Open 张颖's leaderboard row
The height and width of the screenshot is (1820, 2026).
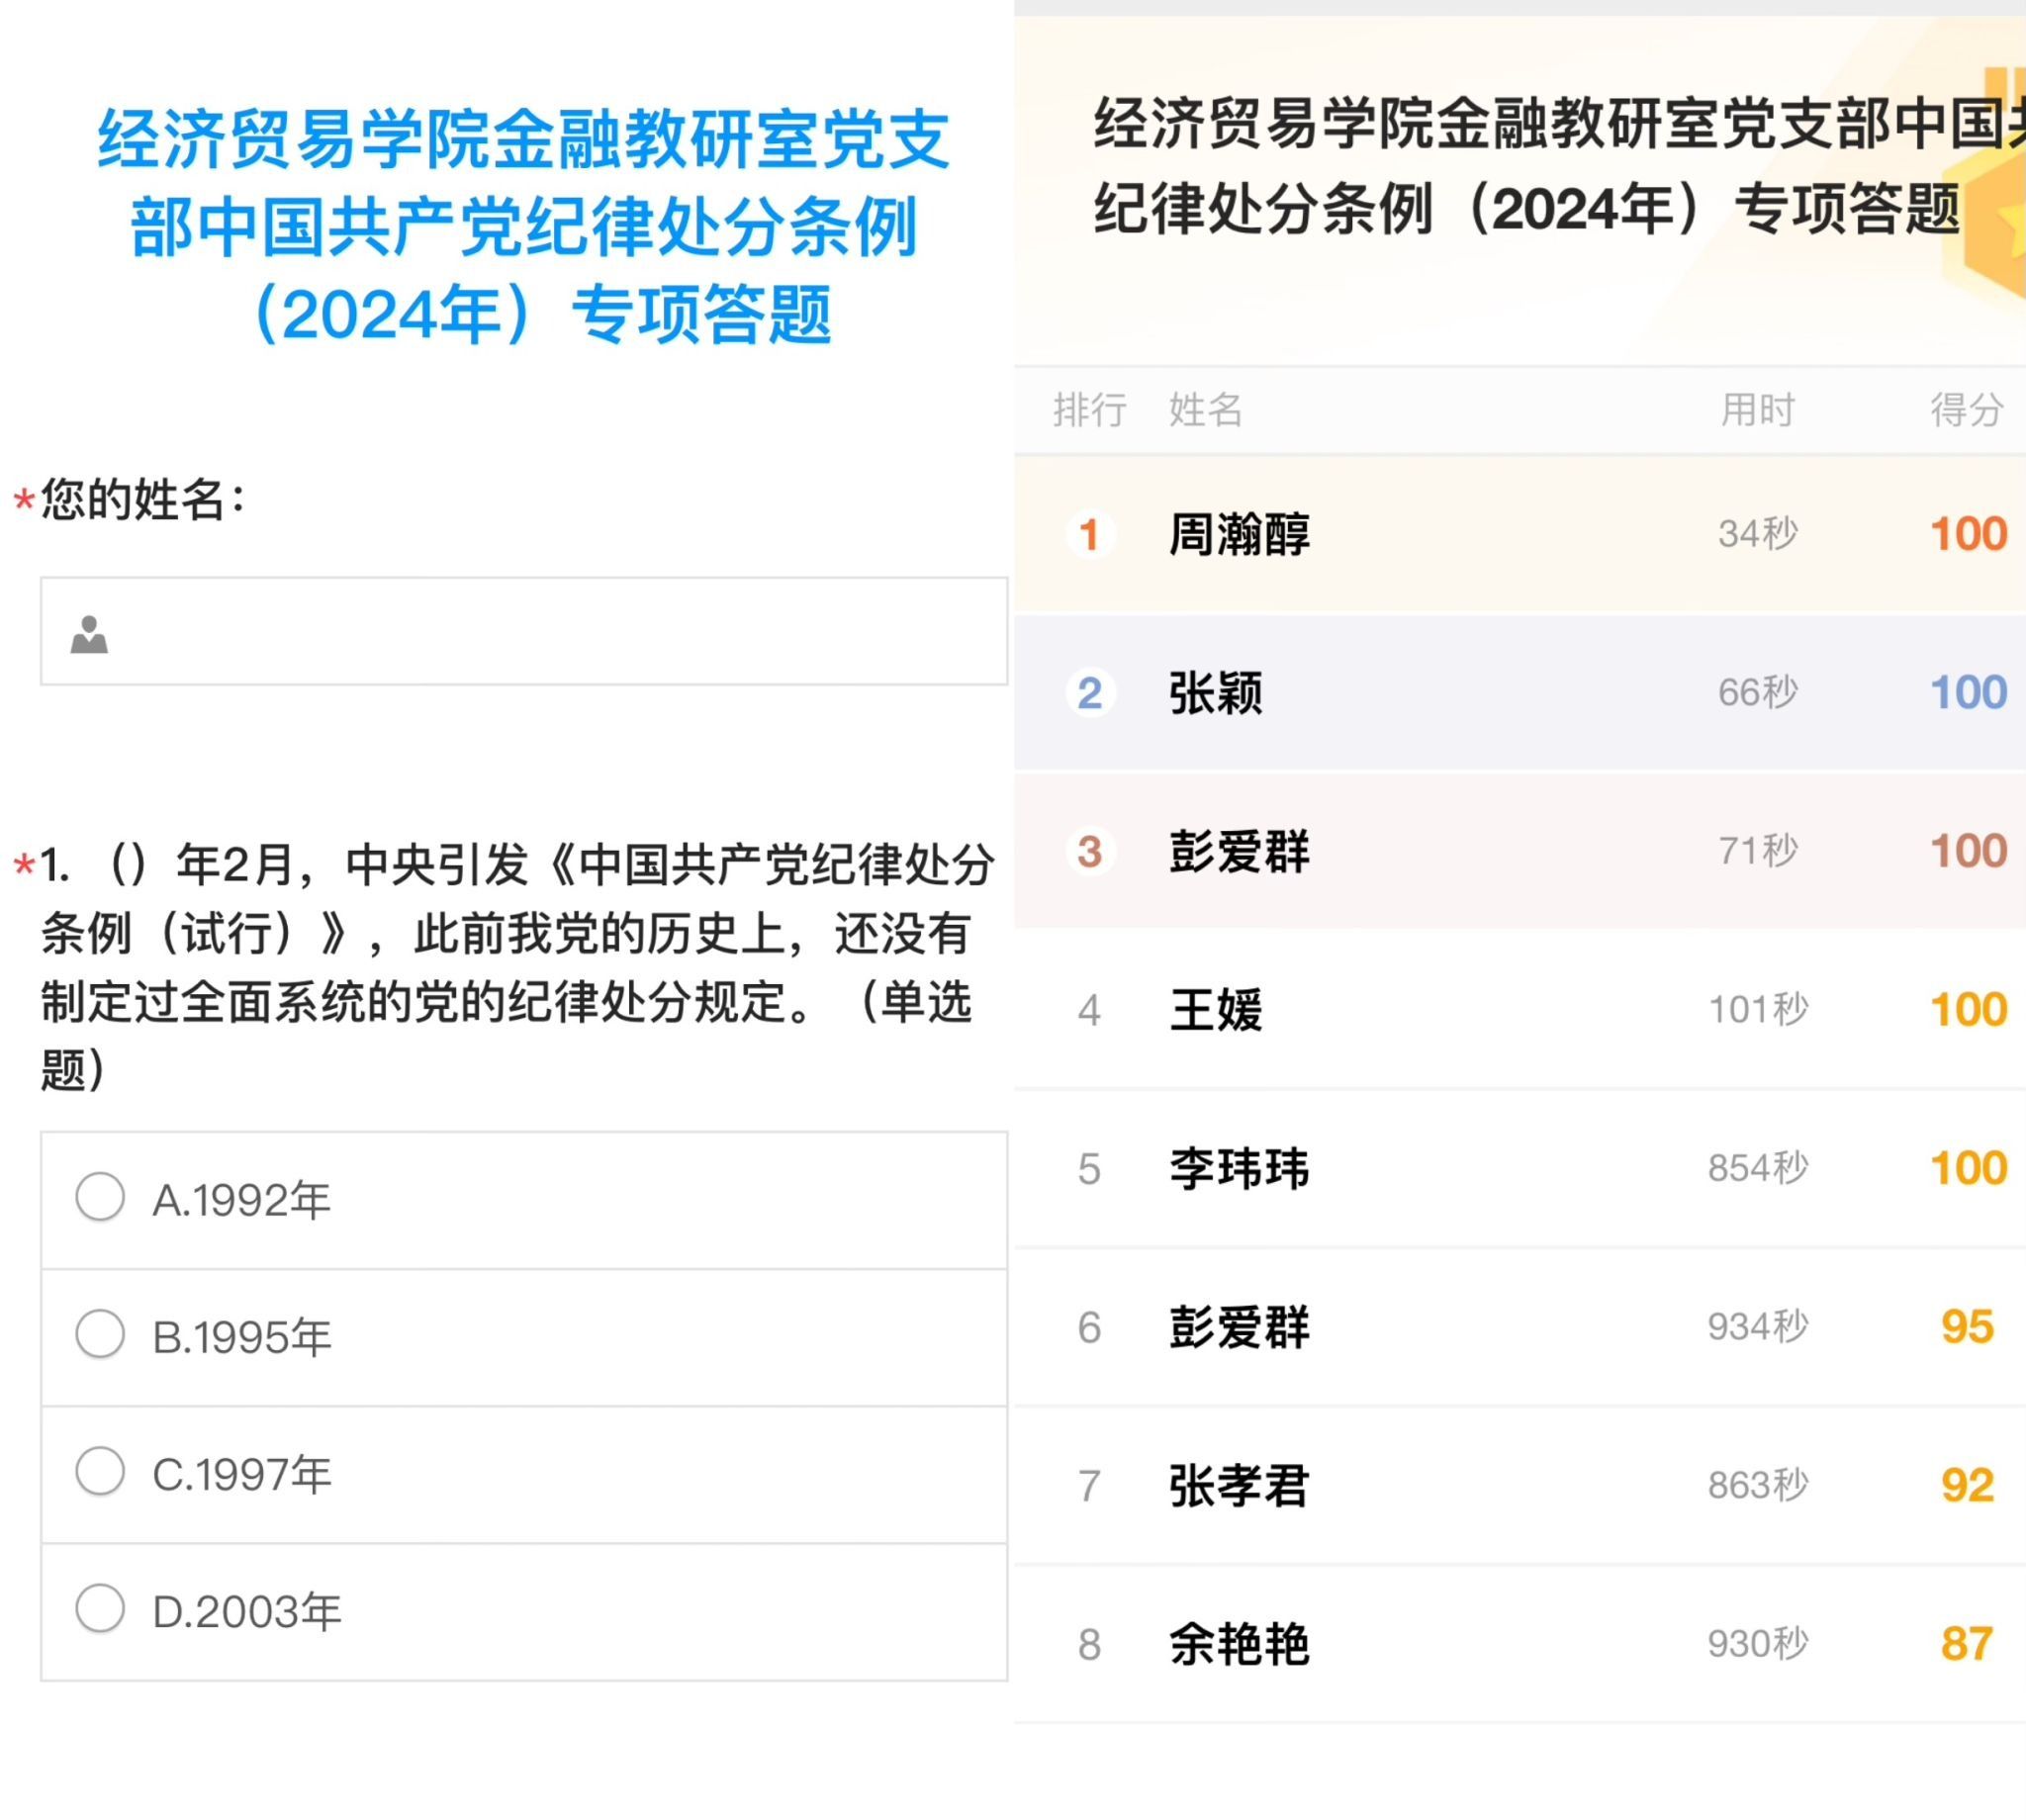click(1216, 692)
